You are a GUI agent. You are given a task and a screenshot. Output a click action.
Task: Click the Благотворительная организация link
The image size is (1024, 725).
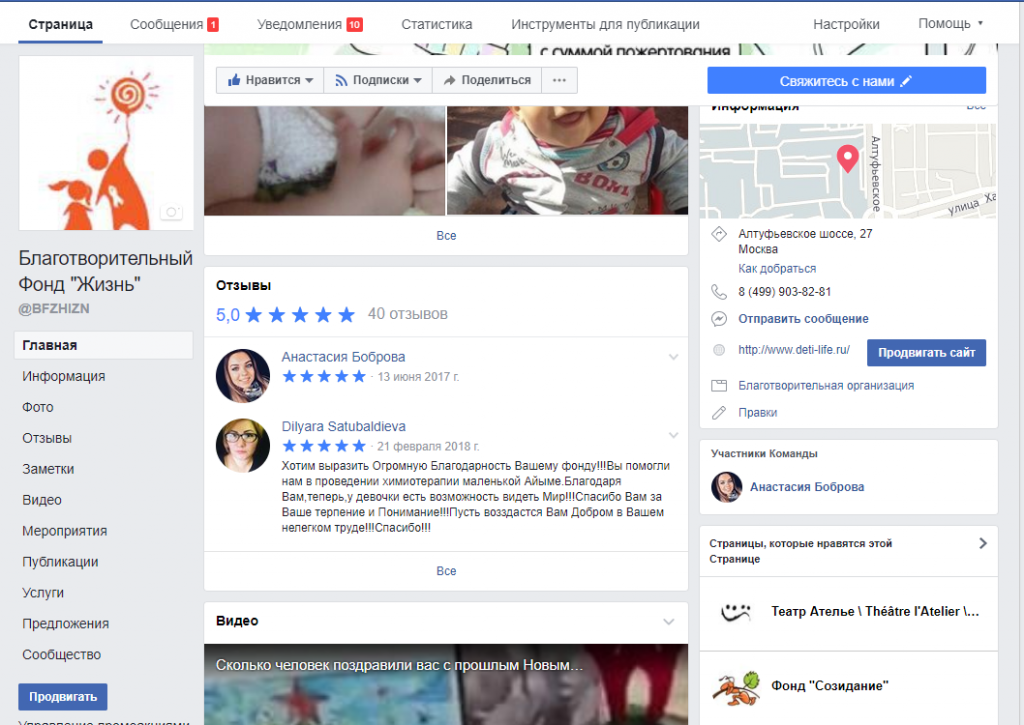tap(825, 385)
